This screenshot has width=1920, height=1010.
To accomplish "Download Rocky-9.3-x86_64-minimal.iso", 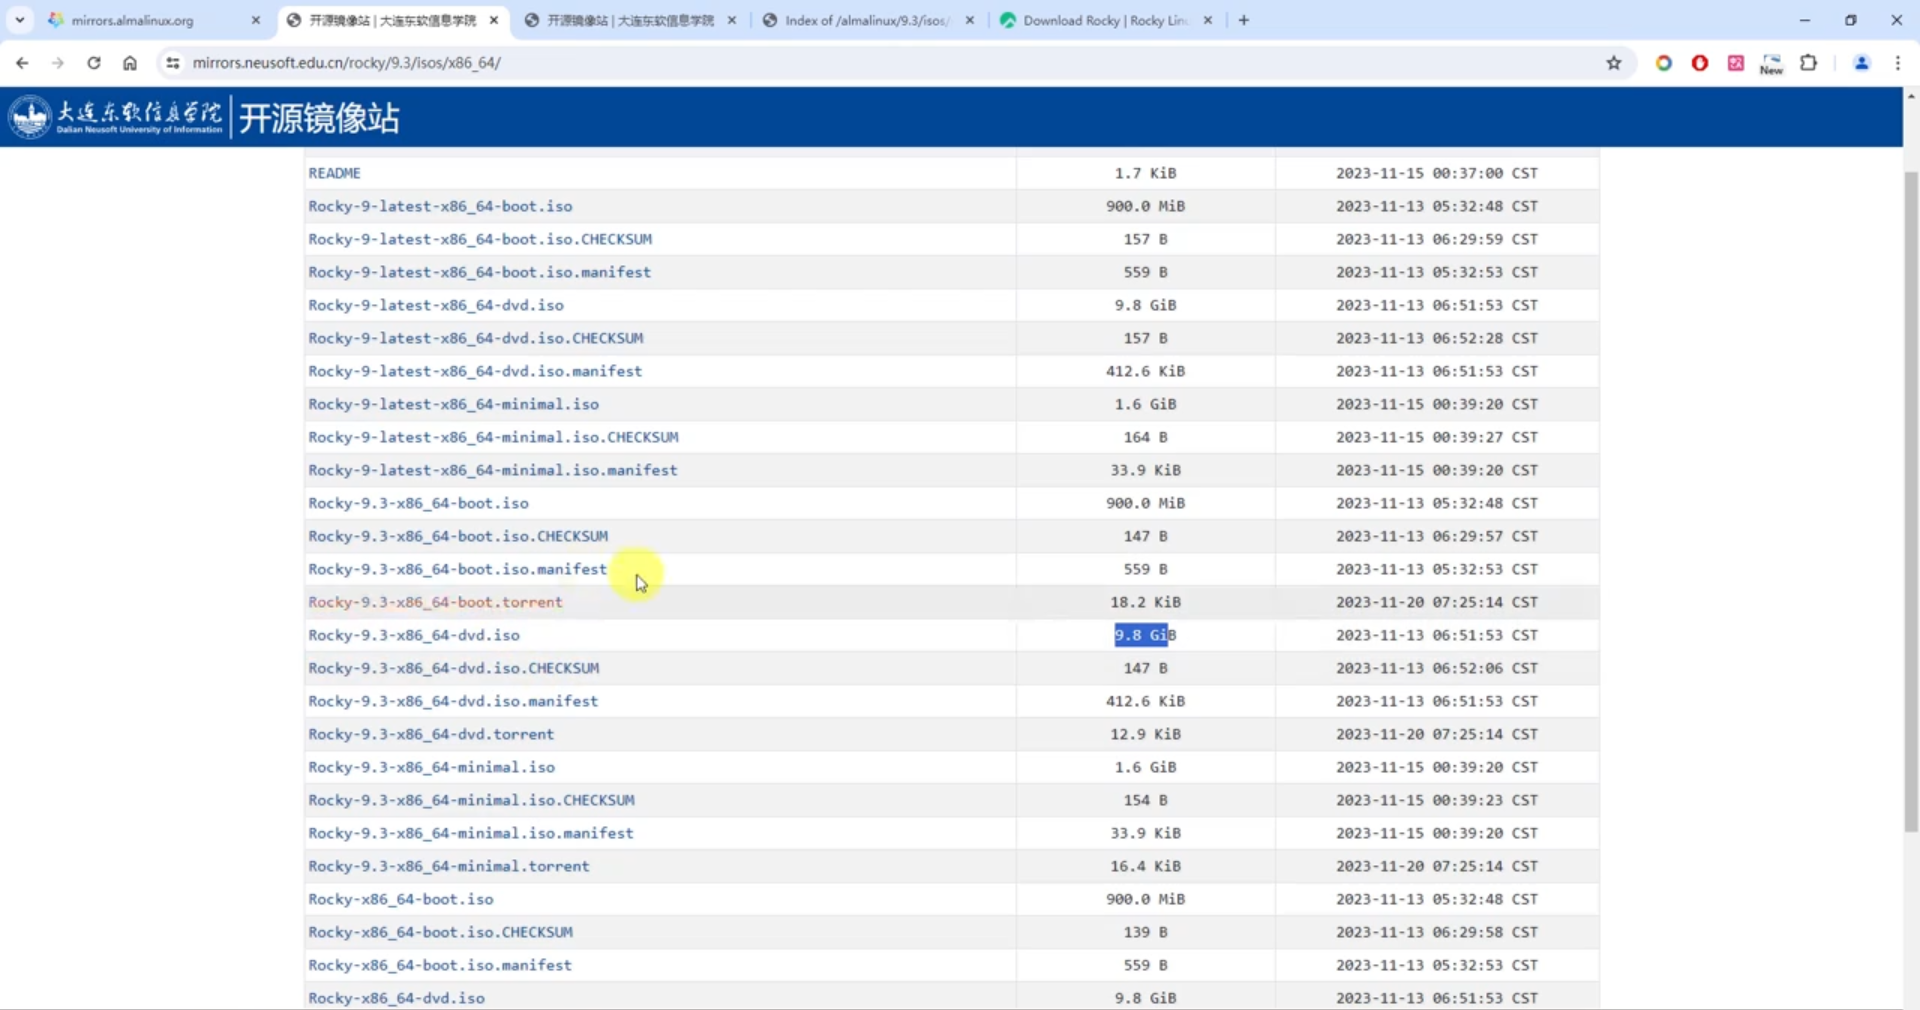I will [x=431, y=767].
